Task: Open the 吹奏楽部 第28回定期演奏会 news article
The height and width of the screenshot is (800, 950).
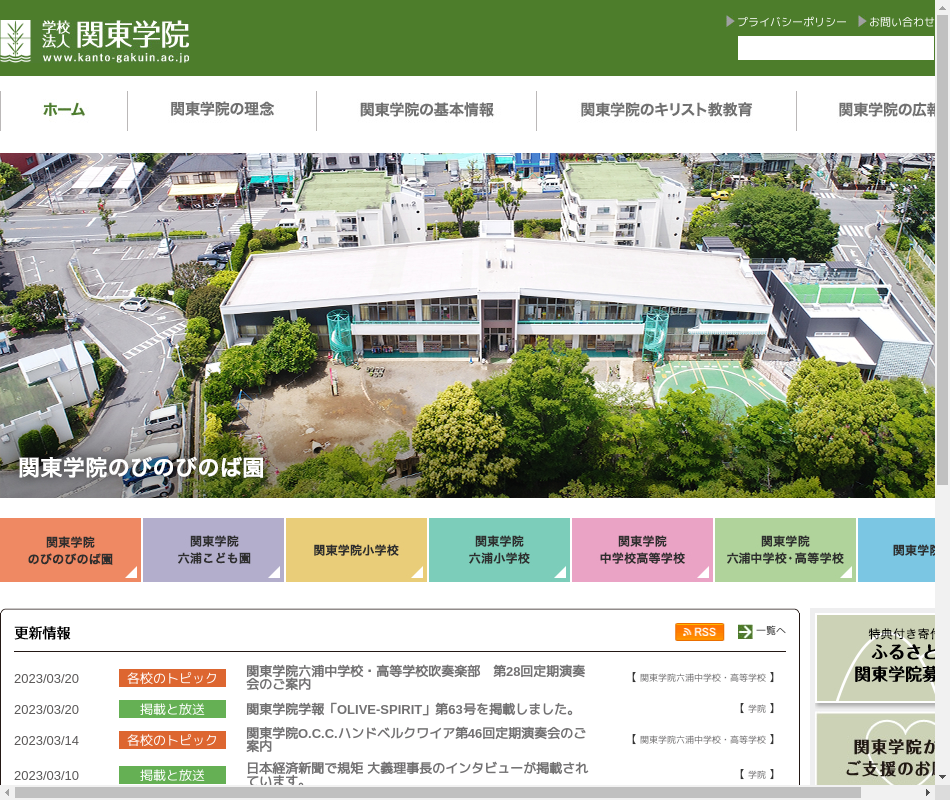Action: click(416, 678)
